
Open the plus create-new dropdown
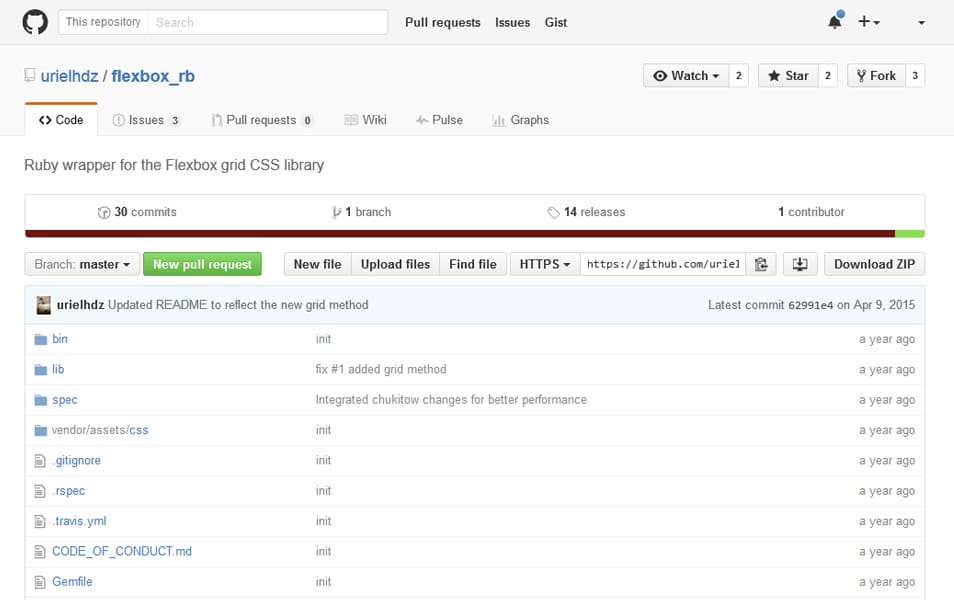pyautogui.click(x=868, y=22)
